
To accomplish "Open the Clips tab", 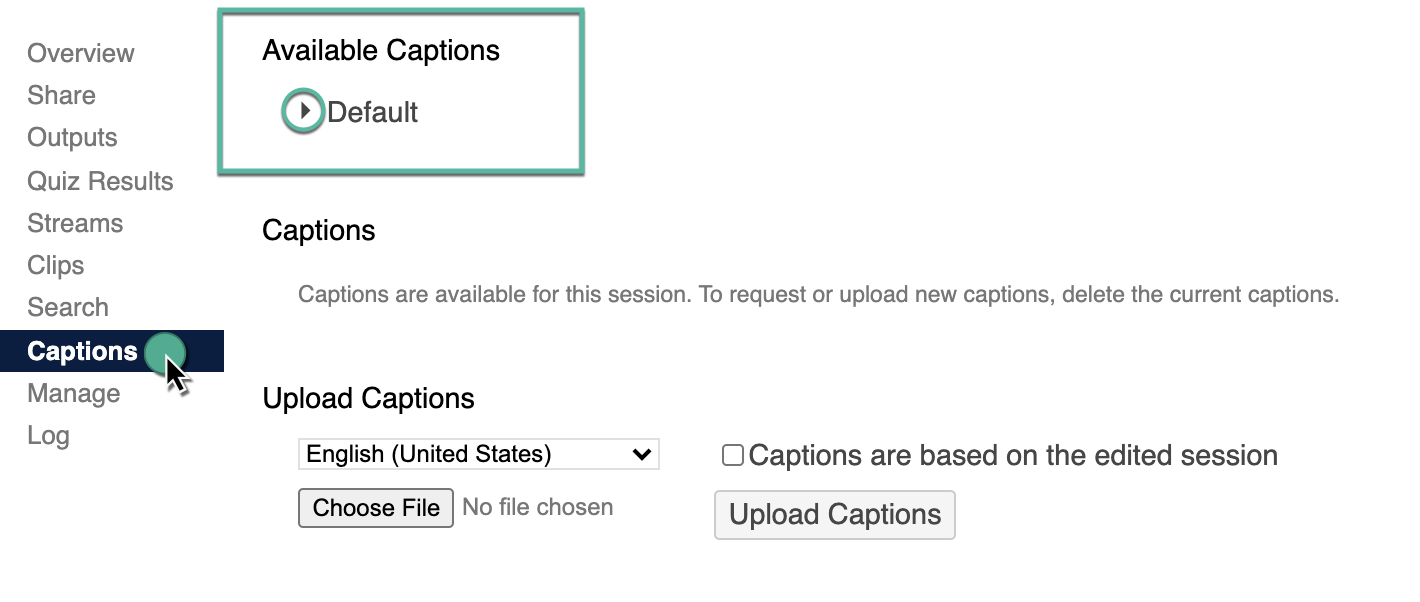I will [56, 265].
